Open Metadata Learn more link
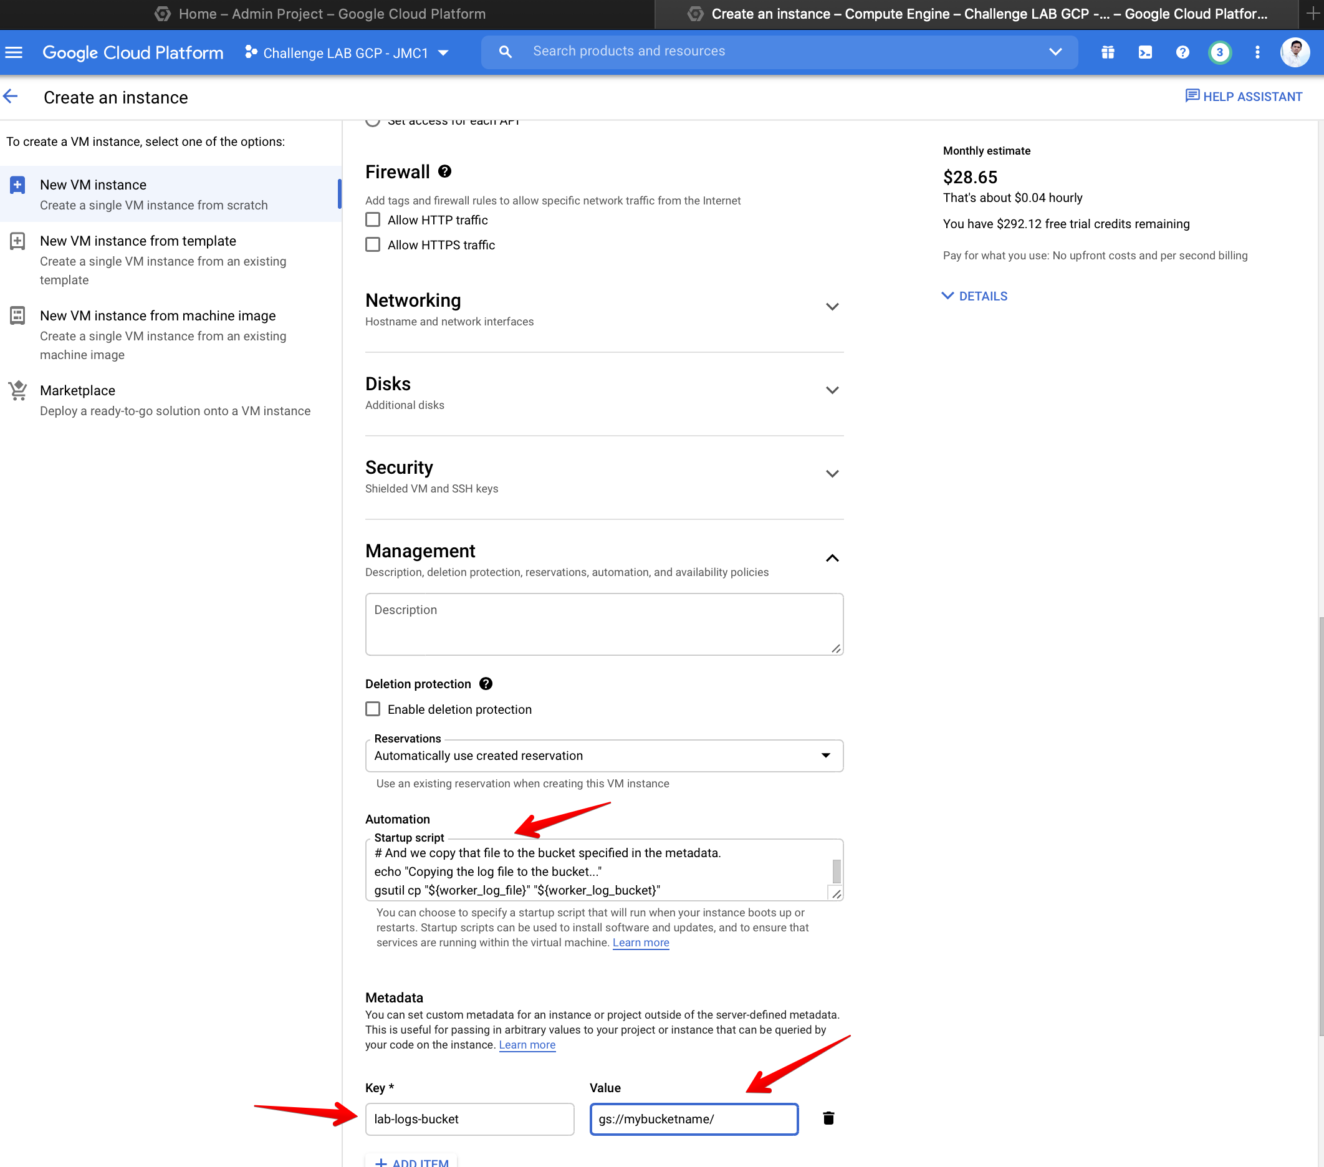1324x1167 pixels. [527, 1045]
